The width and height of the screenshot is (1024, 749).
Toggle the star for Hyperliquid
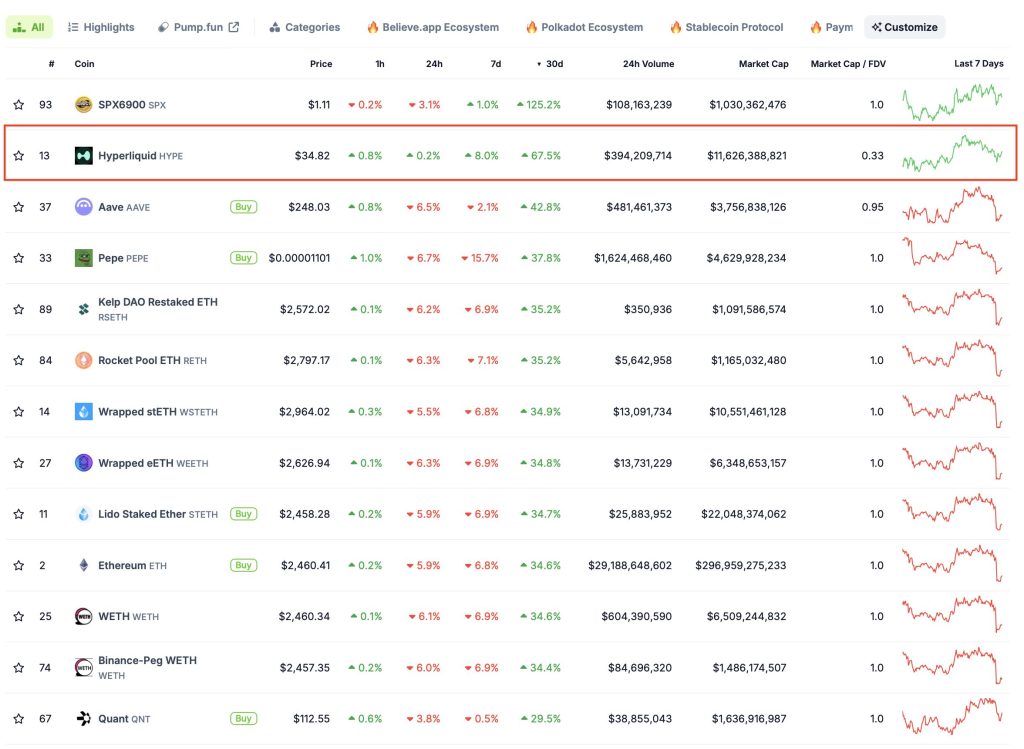[x=18, y=155]
